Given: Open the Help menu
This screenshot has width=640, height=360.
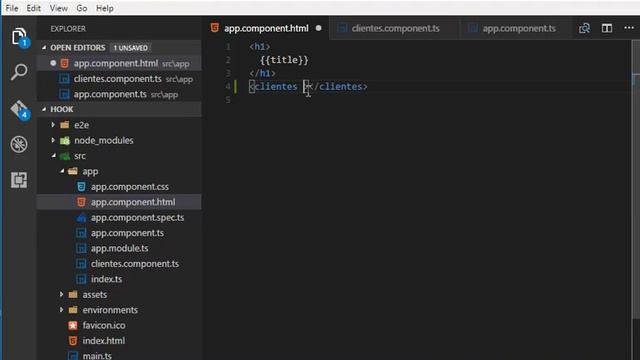Looking at the screenshot, I should point(104,8).
